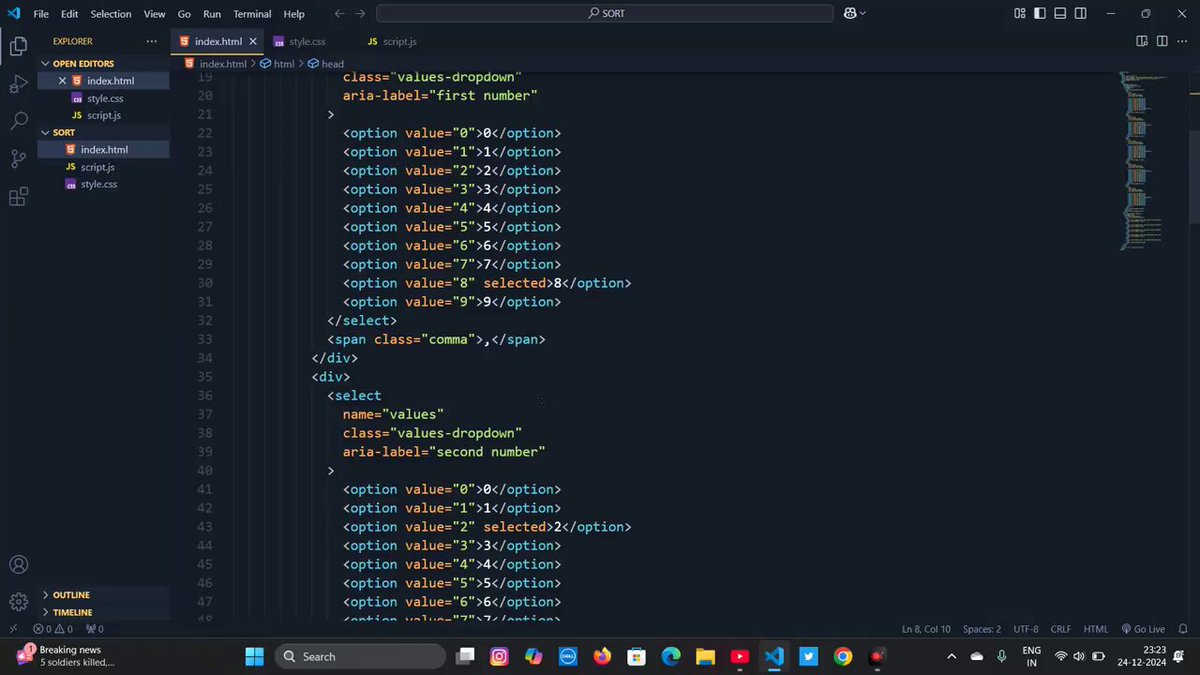The image size is (1200, 675).
Task: Open Explorer views and more actions ellipsis
Action: pos(151,41)
